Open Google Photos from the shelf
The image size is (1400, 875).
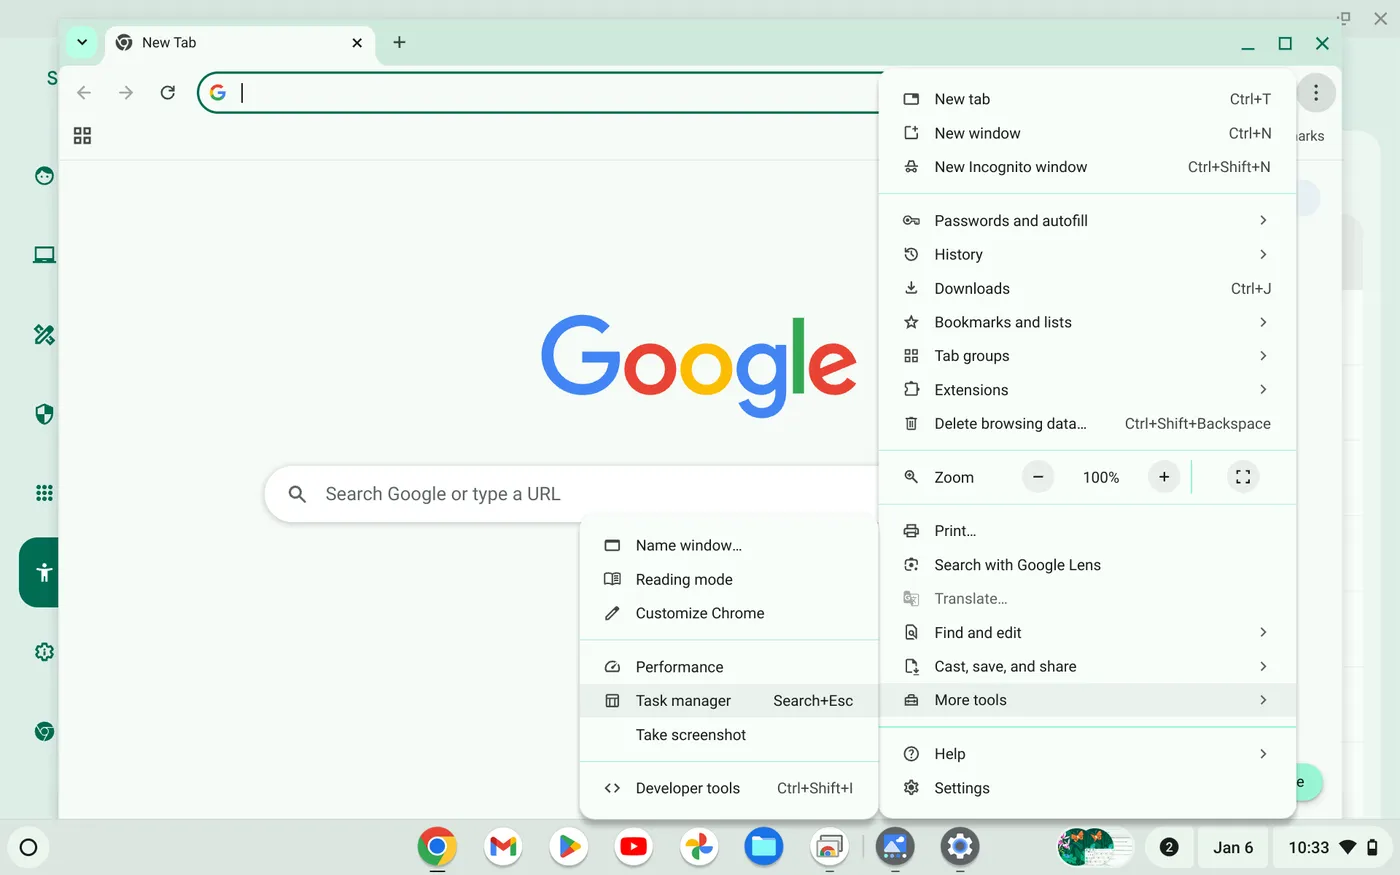click(x=699, y=847)
